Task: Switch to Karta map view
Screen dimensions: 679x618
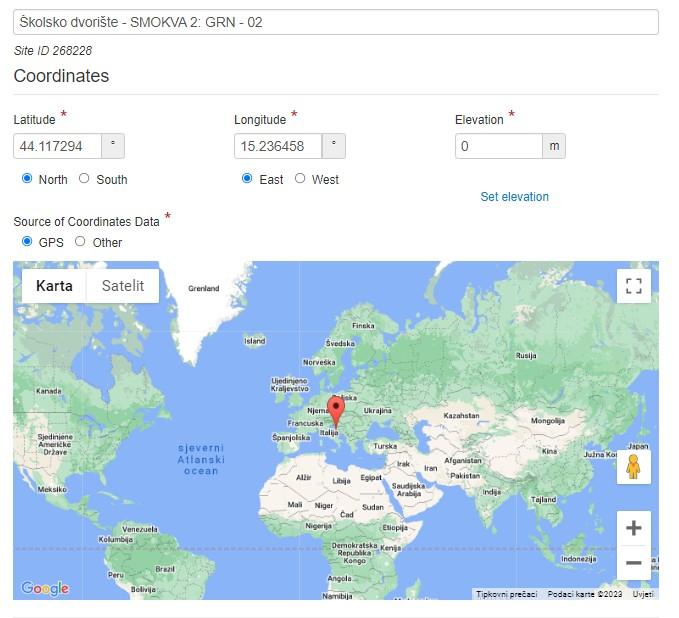Action: click(x=54, y=286)
